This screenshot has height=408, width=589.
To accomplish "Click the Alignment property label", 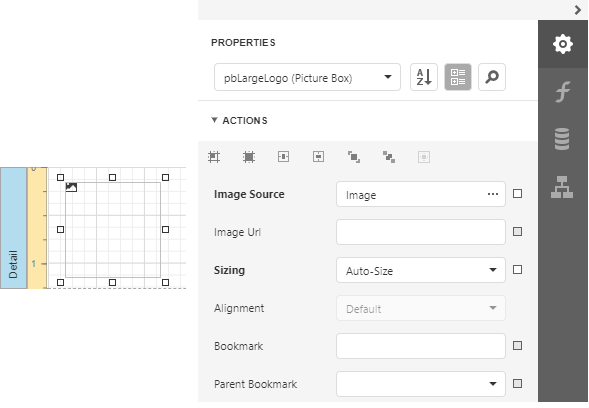I will pyautogui.click(x=239, y=308).
